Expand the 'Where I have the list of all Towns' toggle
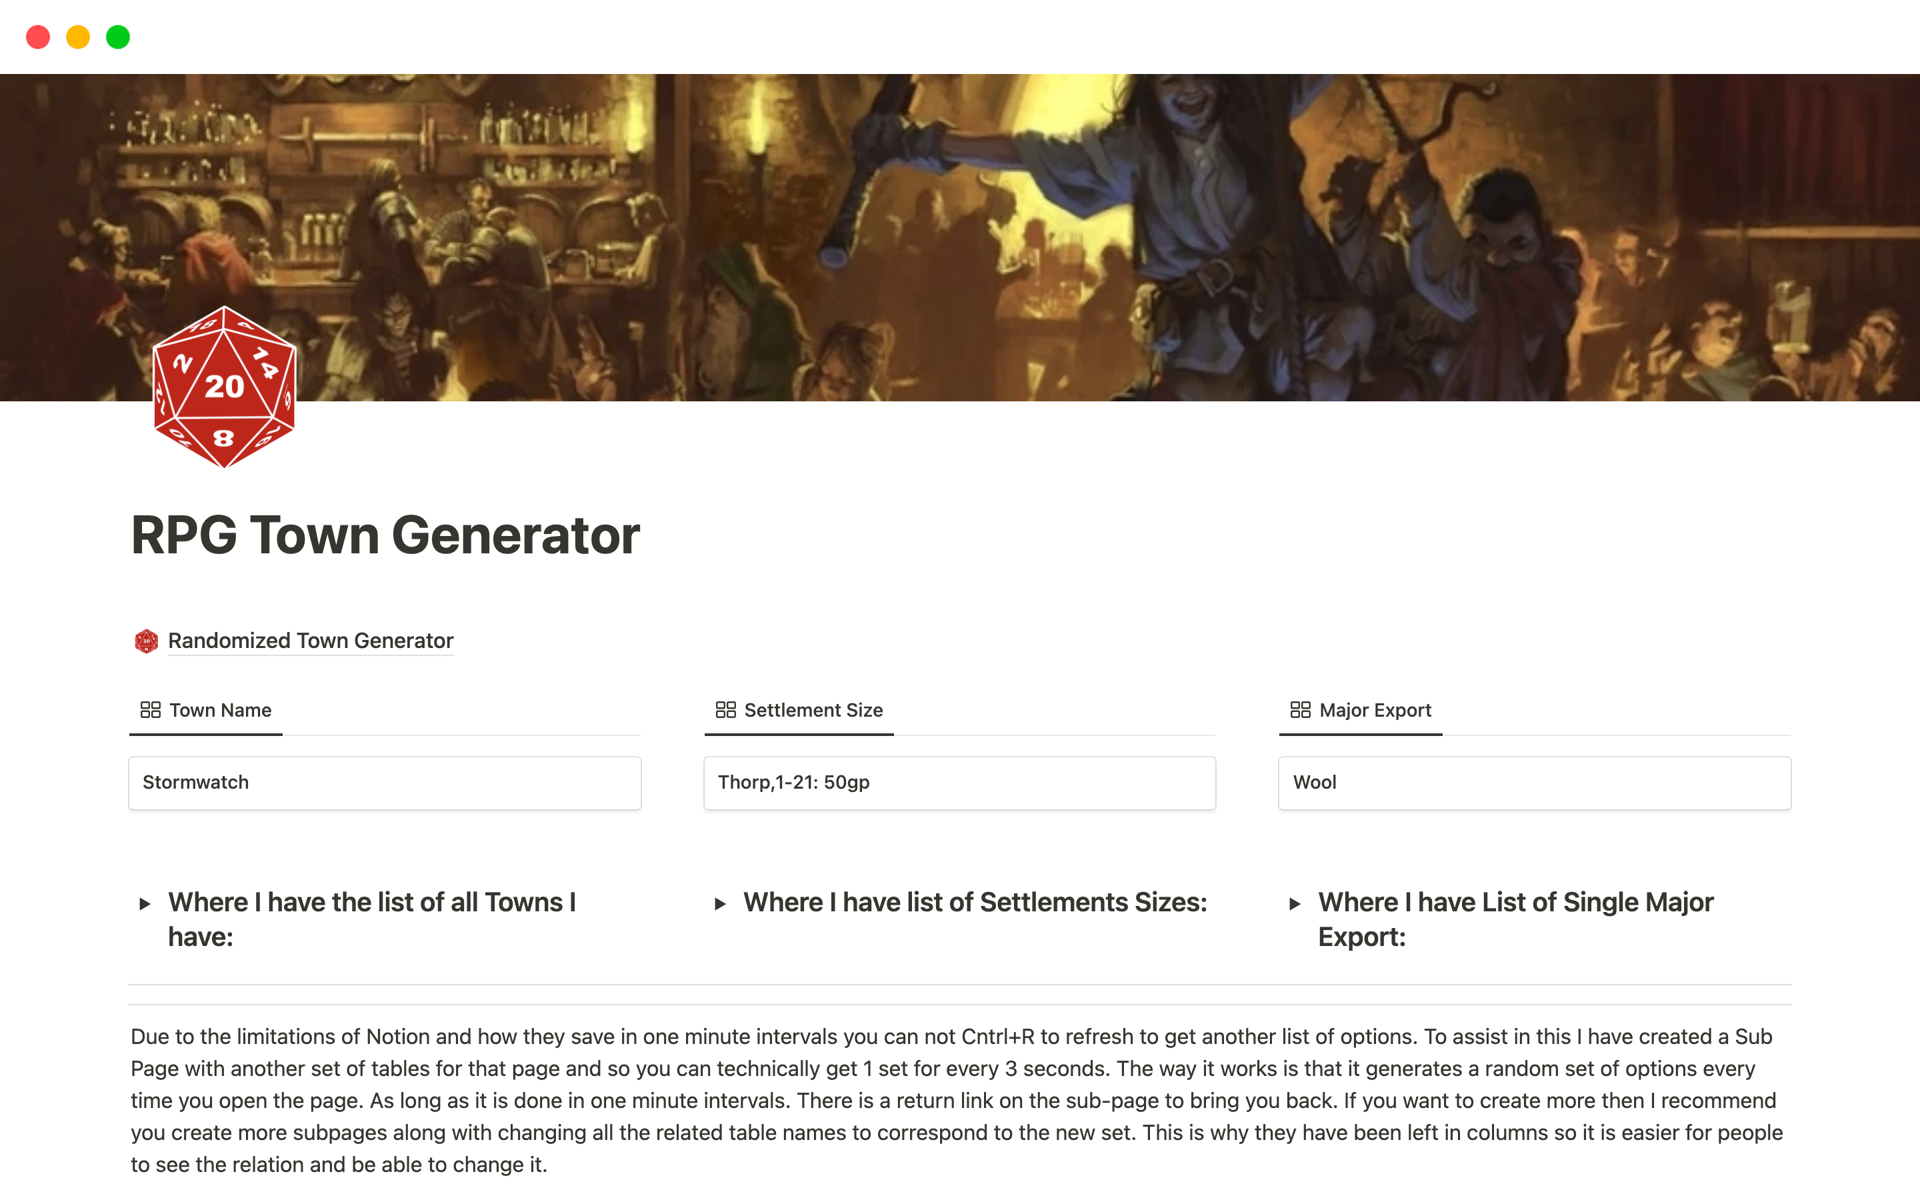The width and height of the screenshot is (1920, 1200). [x=143, y=903]
